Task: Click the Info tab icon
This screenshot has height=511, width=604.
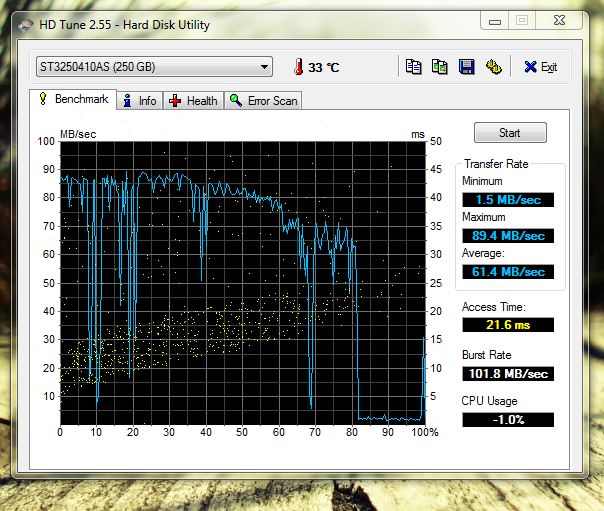Action: point(127,101)
